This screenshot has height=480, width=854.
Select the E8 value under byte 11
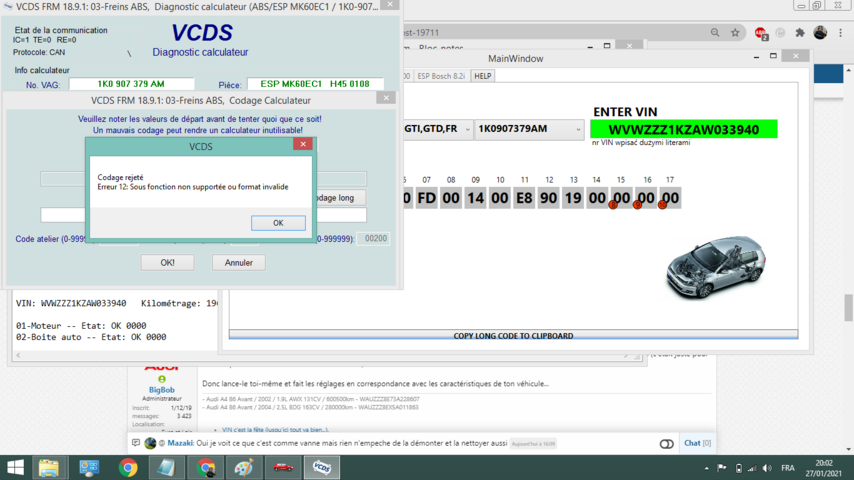coord(524,198)
